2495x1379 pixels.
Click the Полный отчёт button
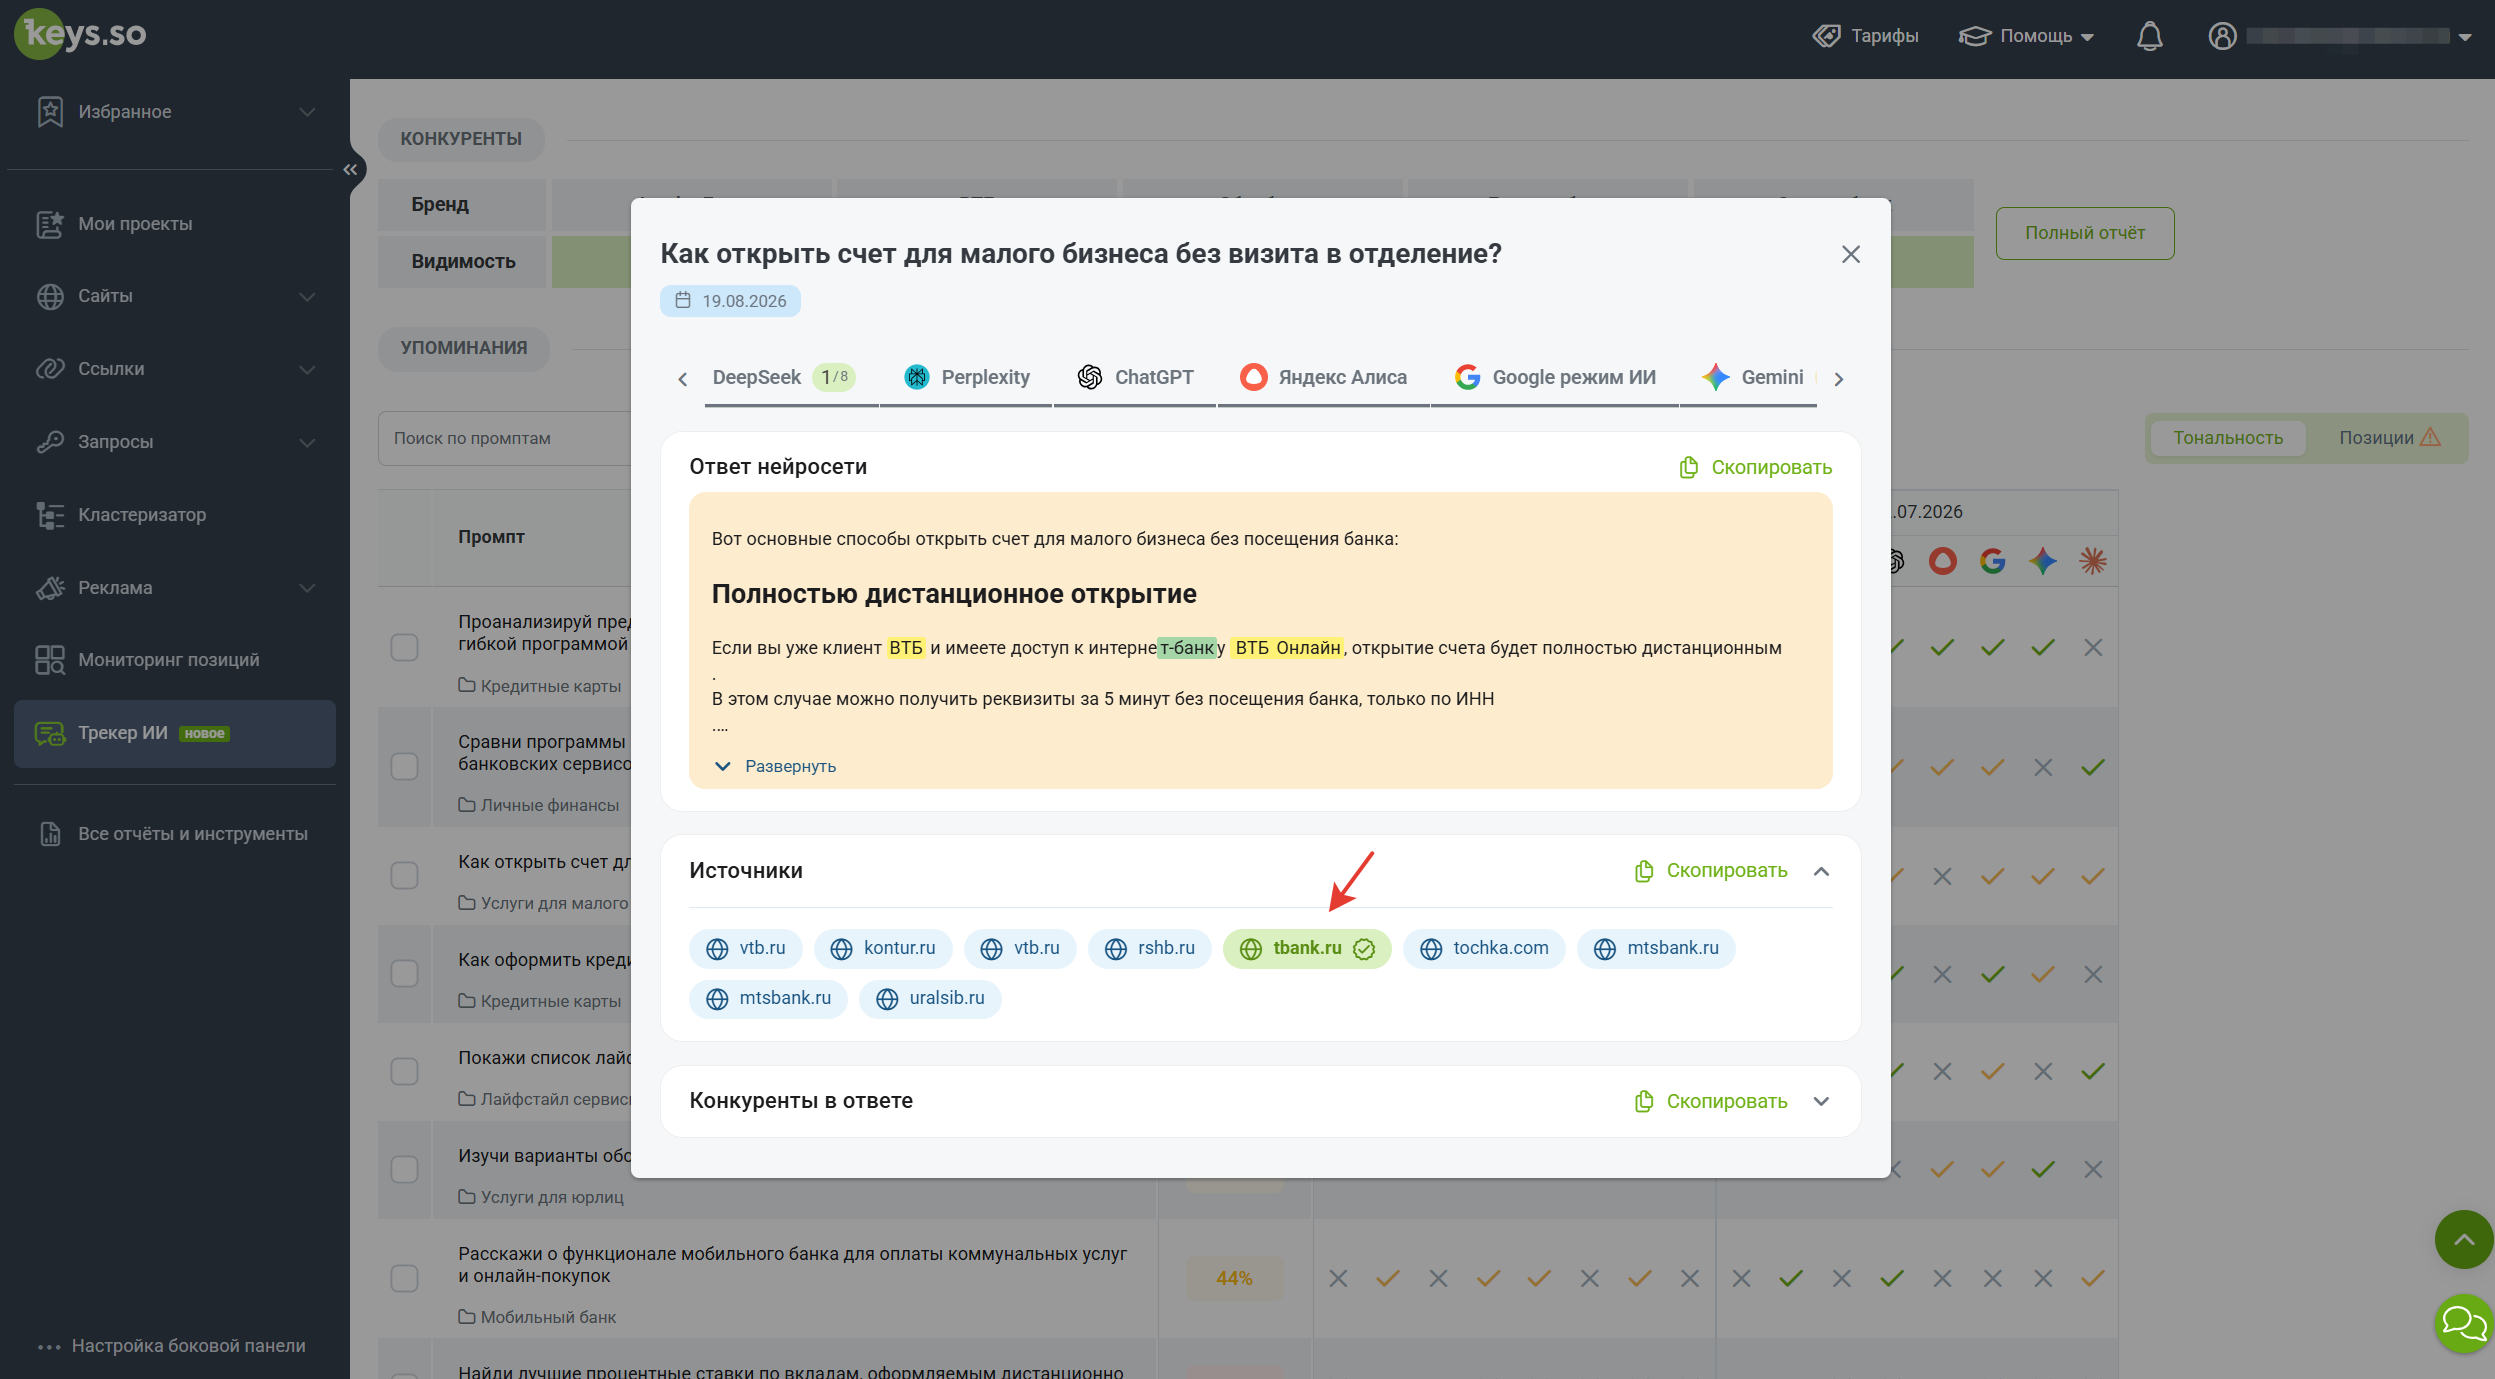2085,233
